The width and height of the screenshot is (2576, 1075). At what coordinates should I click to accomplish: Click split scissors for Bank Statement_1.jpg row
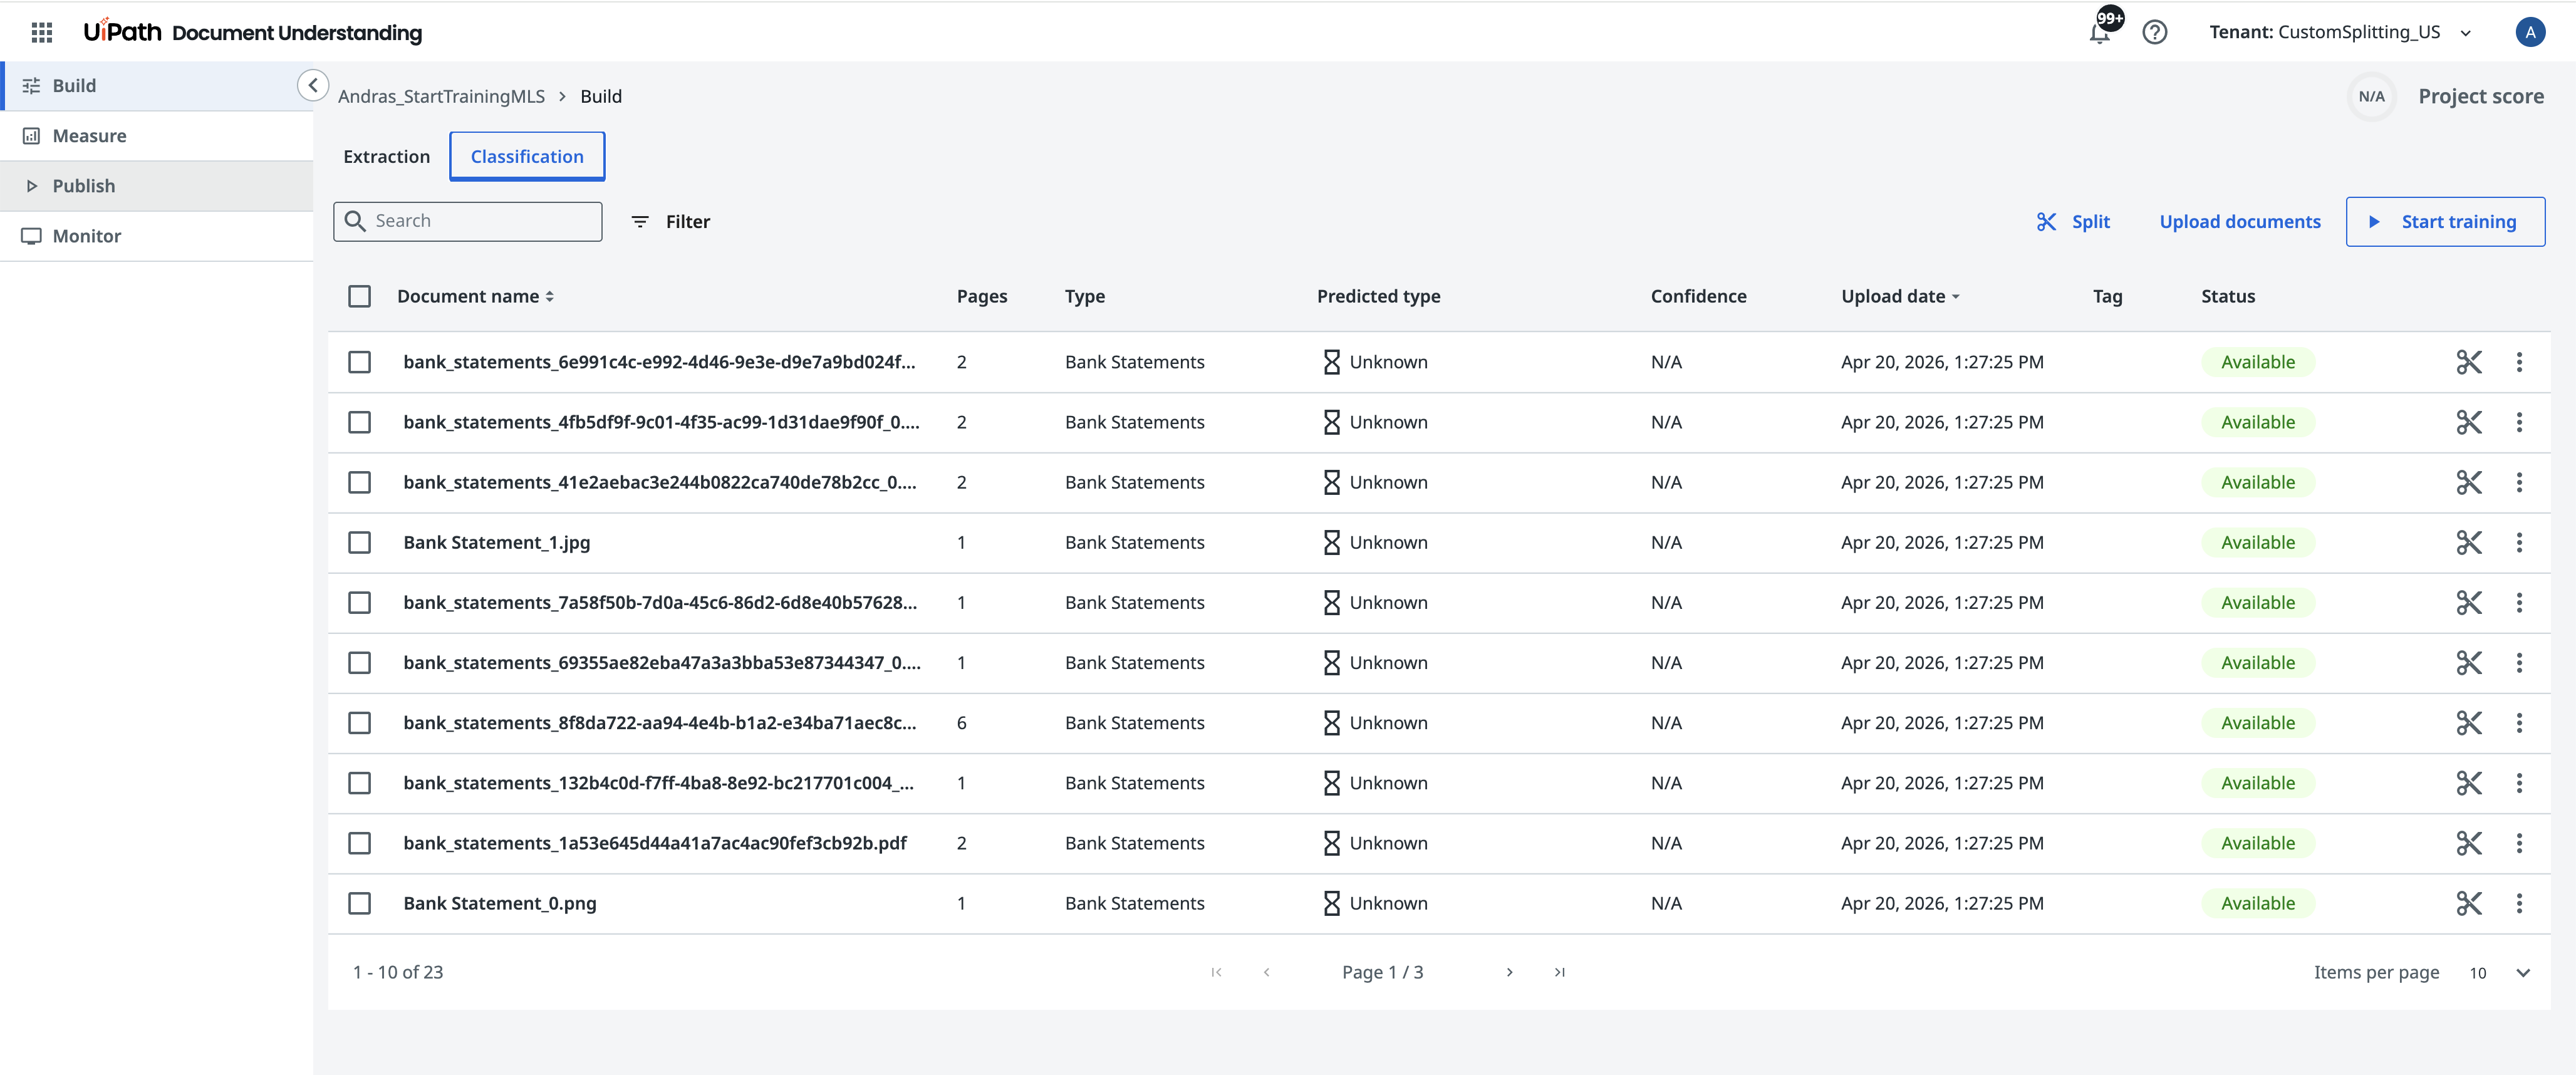click(x=2468, y=542)
